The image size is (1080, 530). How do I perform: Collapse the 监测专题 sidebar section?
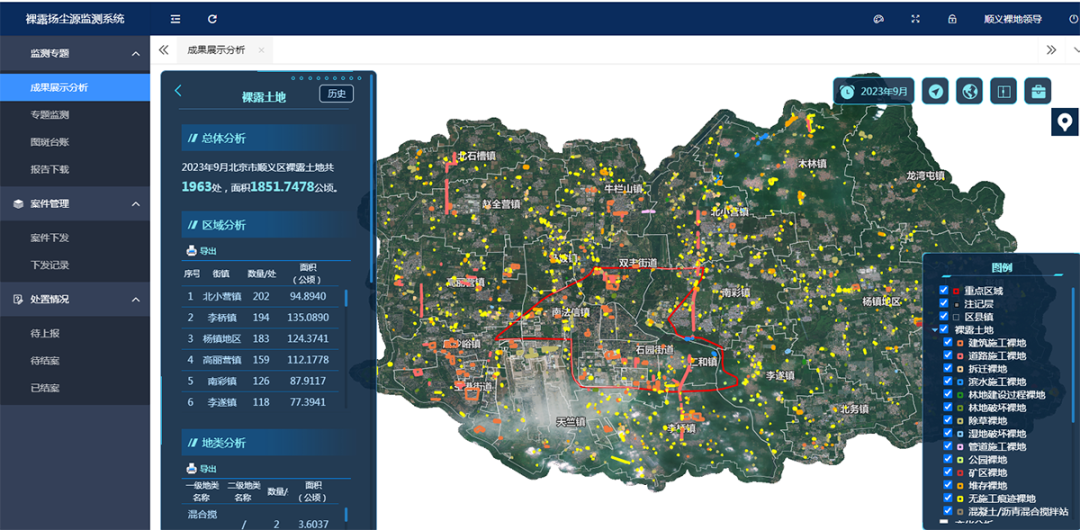point(136,54)
